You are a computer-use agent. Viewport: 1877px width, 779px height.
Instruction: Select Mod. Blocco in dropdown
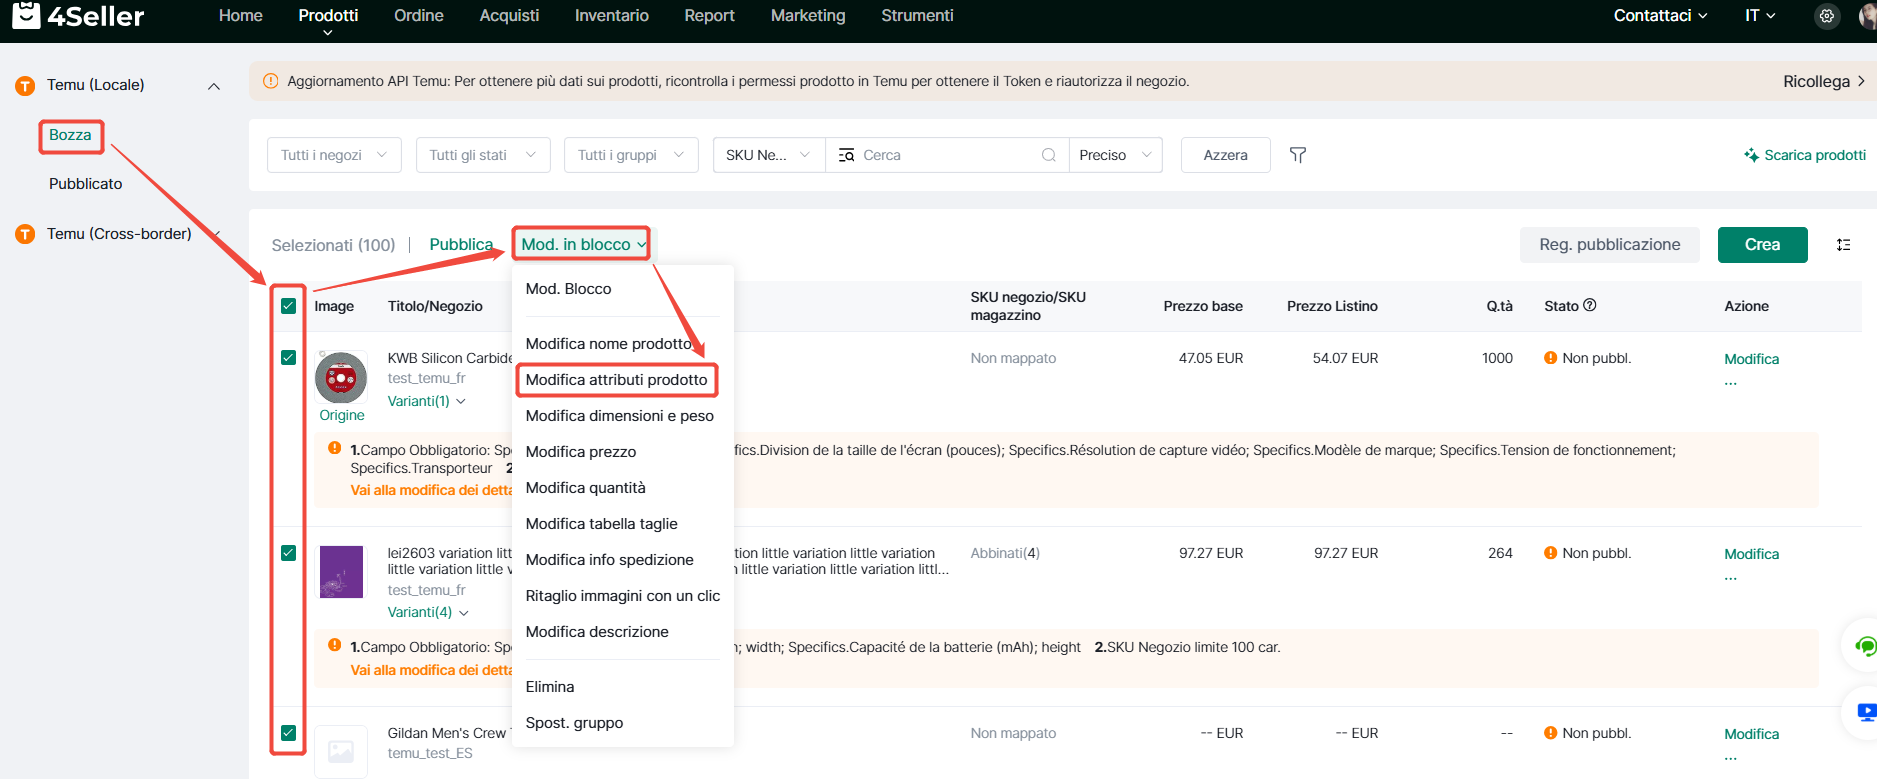pos(623,289)
